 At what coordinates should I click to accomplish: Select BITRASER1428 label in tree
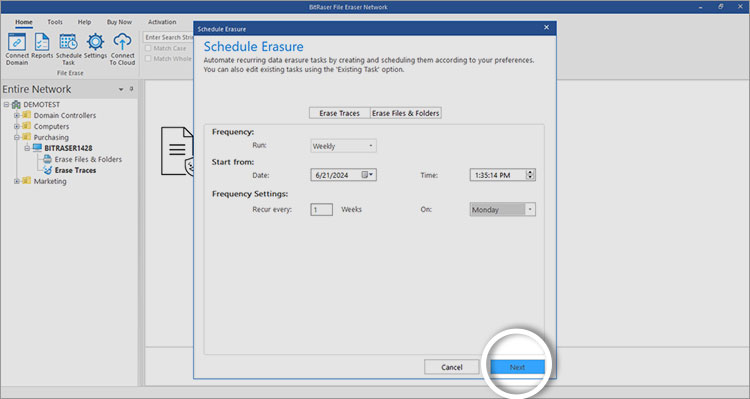[68, 148]
